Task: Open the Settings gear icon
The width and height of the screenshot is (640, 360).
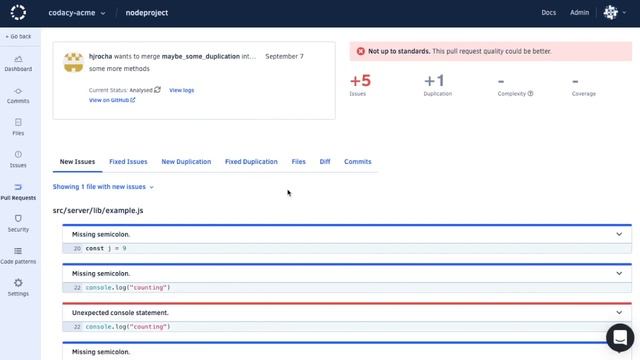Action: coord(18,282)
